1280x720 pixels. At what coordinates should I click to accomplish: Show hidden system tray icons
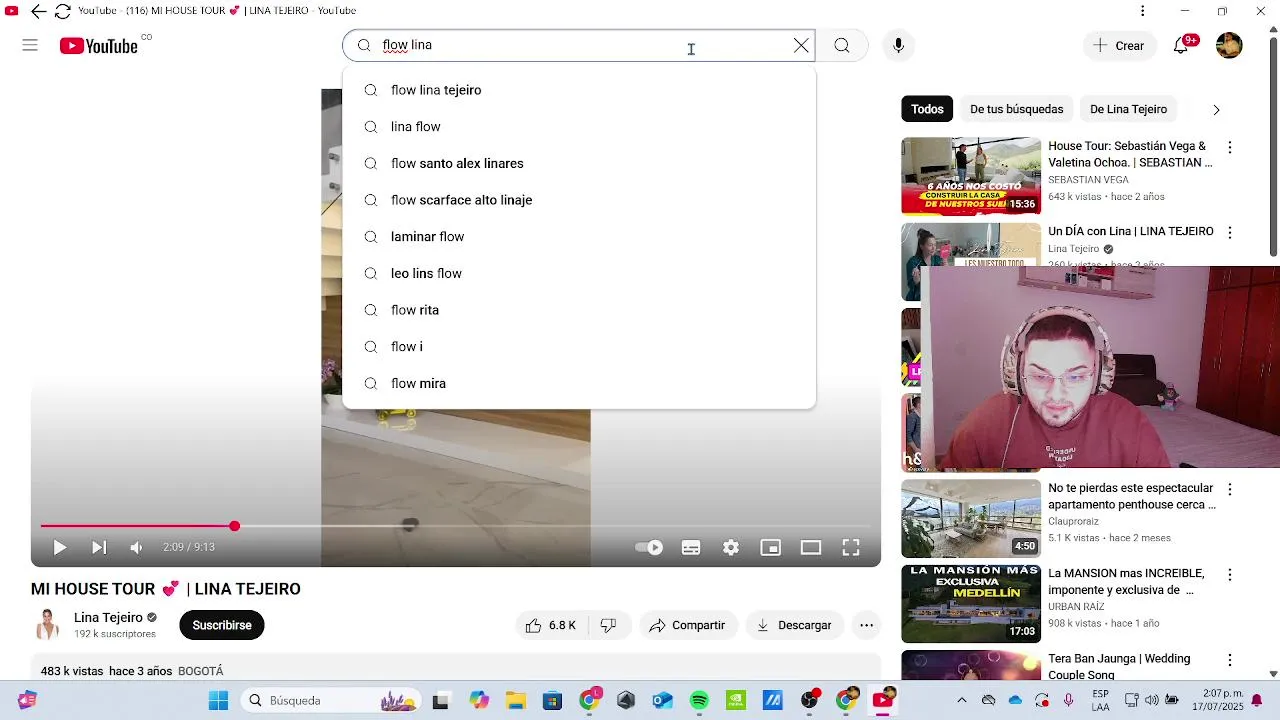(x=962, y=700)
